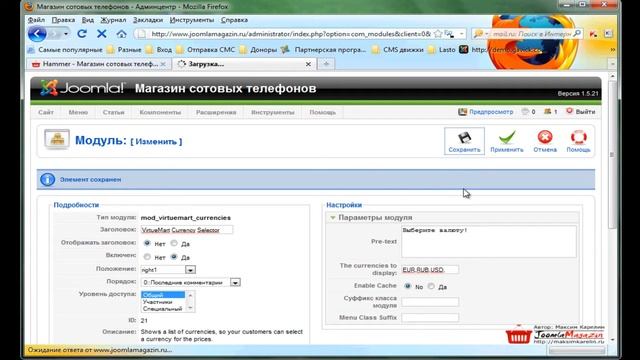This screenshot has height=360, width=640.
Task: Open the CMS движки bookmarks folder
Action: coord(398,49)
